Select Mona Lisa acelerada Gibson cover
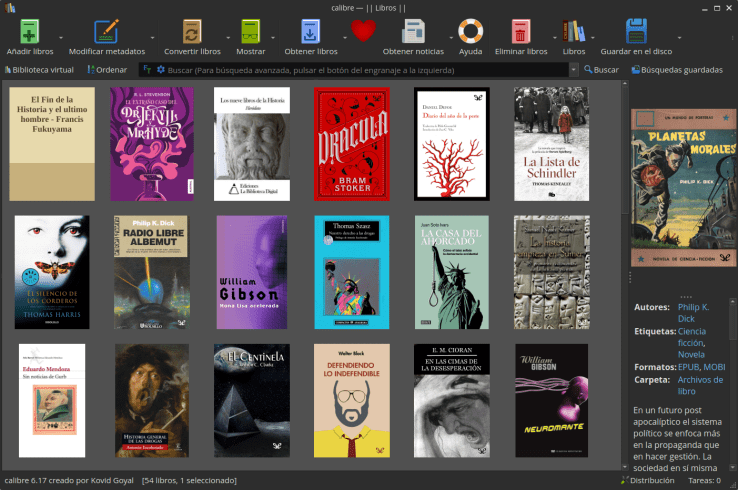Image resolution: width=738 pixels, height=490 pixels. 252,272
